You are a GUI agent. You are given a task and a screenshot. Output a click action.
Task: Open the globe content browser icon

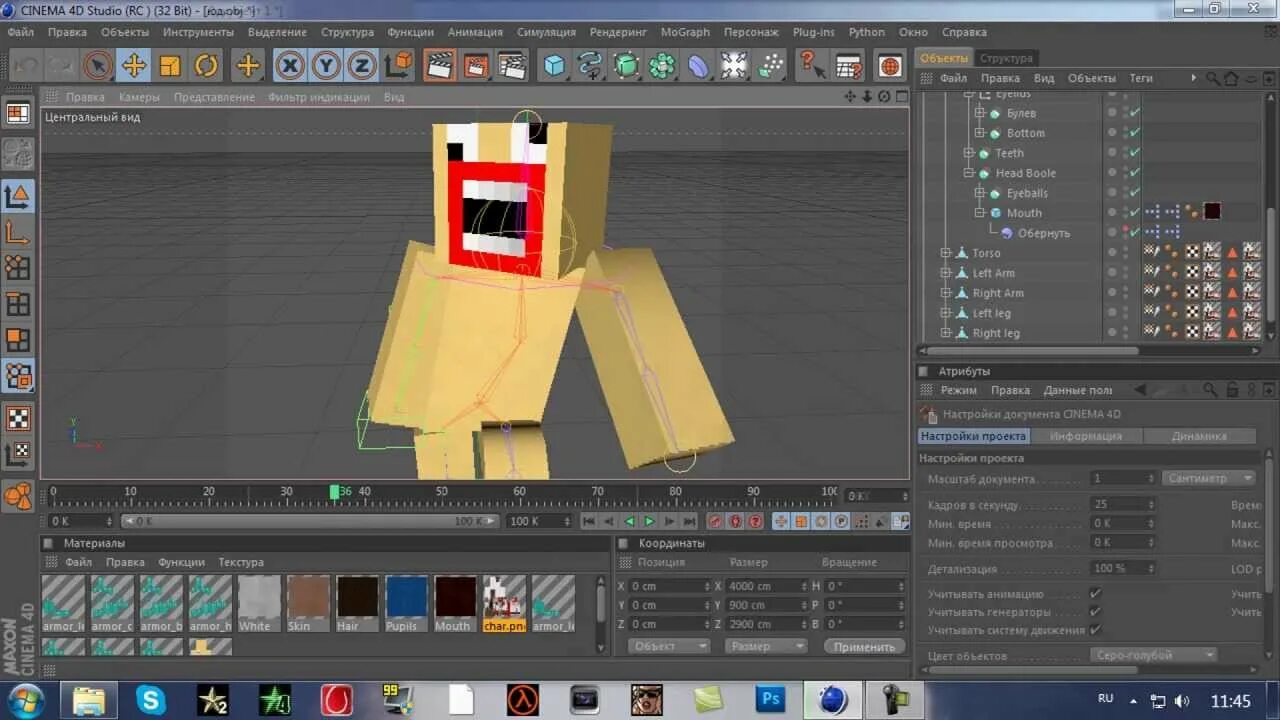[890, 66]
